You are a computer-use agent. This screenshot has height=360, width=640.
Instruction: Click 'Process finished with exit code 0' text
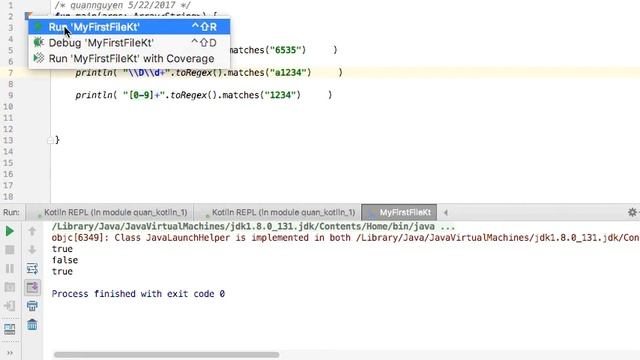(138, 294)
